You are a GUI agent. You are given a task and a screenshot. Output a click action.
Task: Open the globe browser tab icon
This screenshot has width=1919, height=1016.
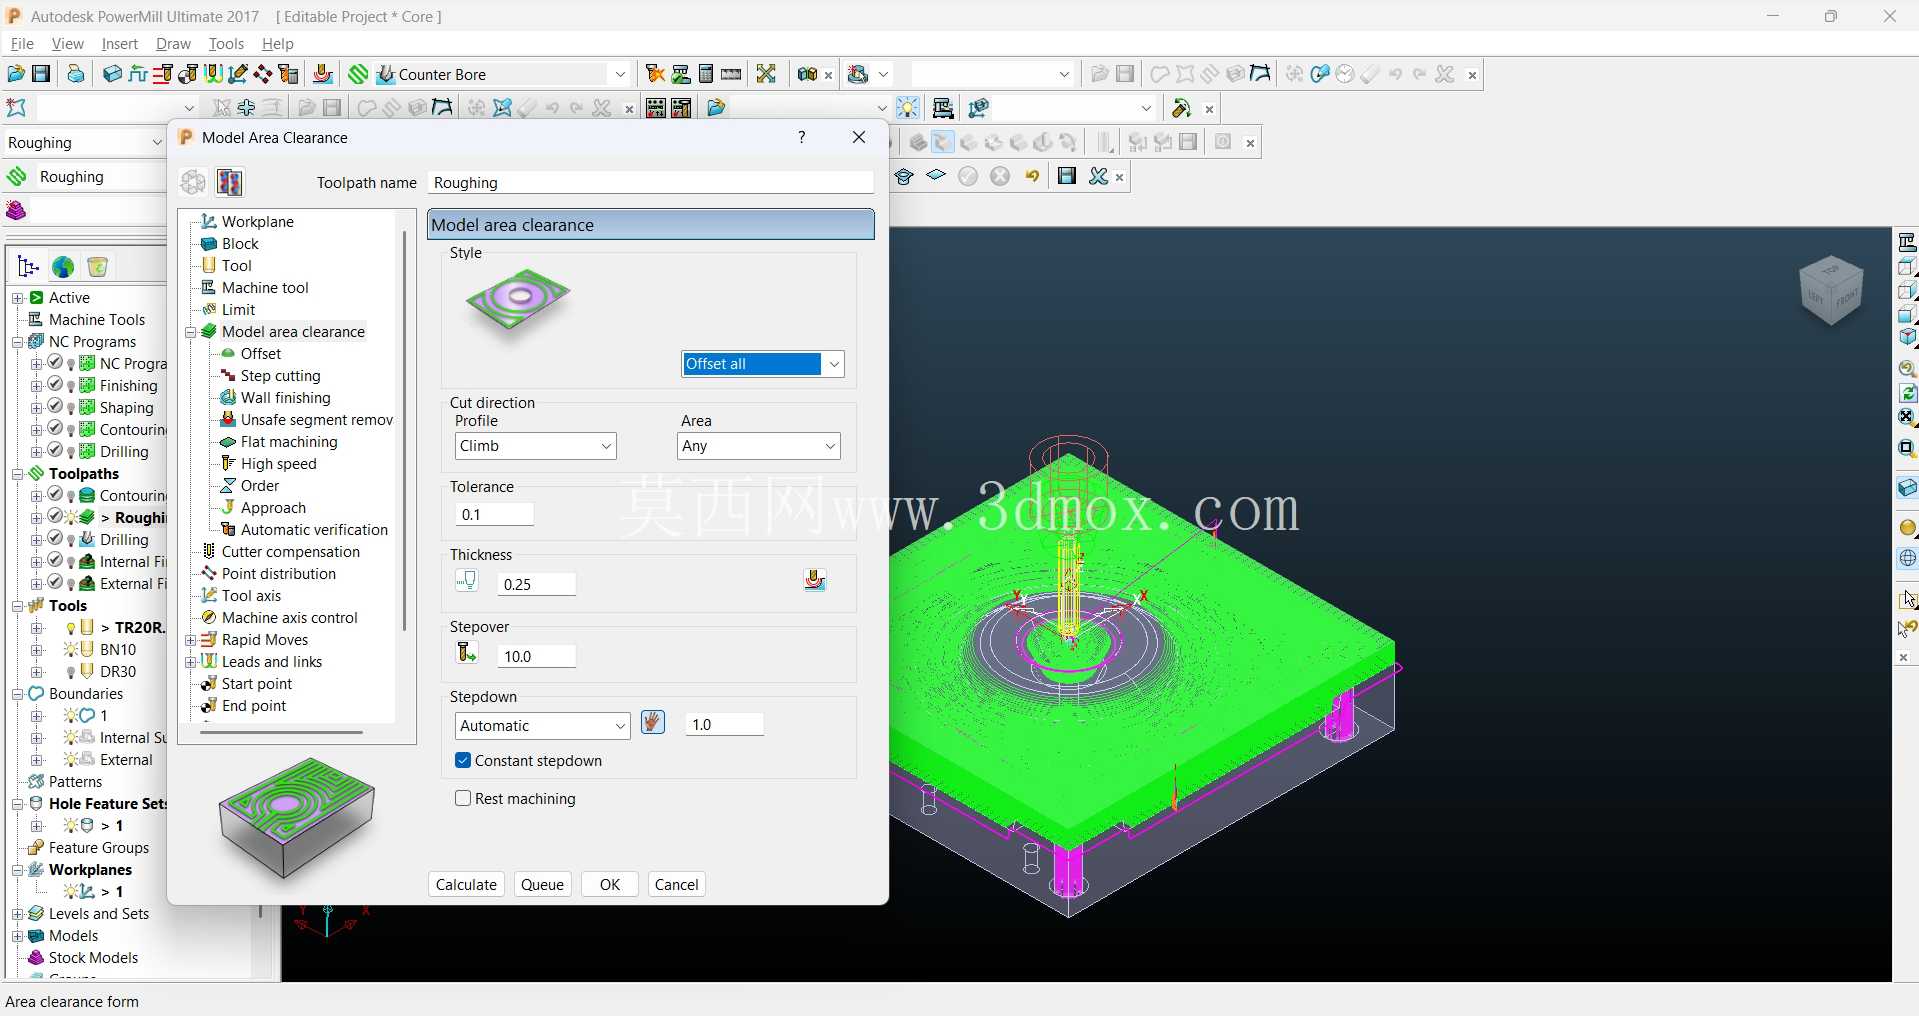click(x=63, y=267)
